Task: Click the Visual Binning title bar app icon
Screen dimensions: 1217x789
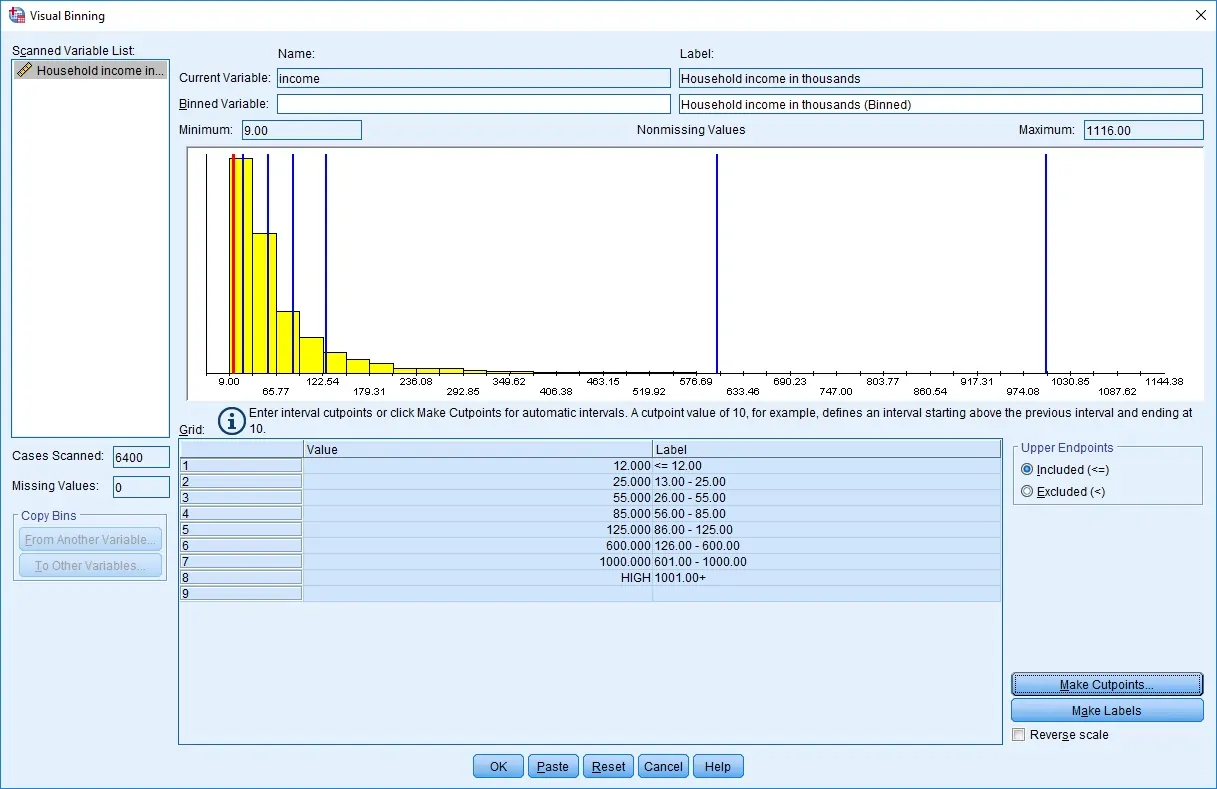Action: tap(17, 15)
